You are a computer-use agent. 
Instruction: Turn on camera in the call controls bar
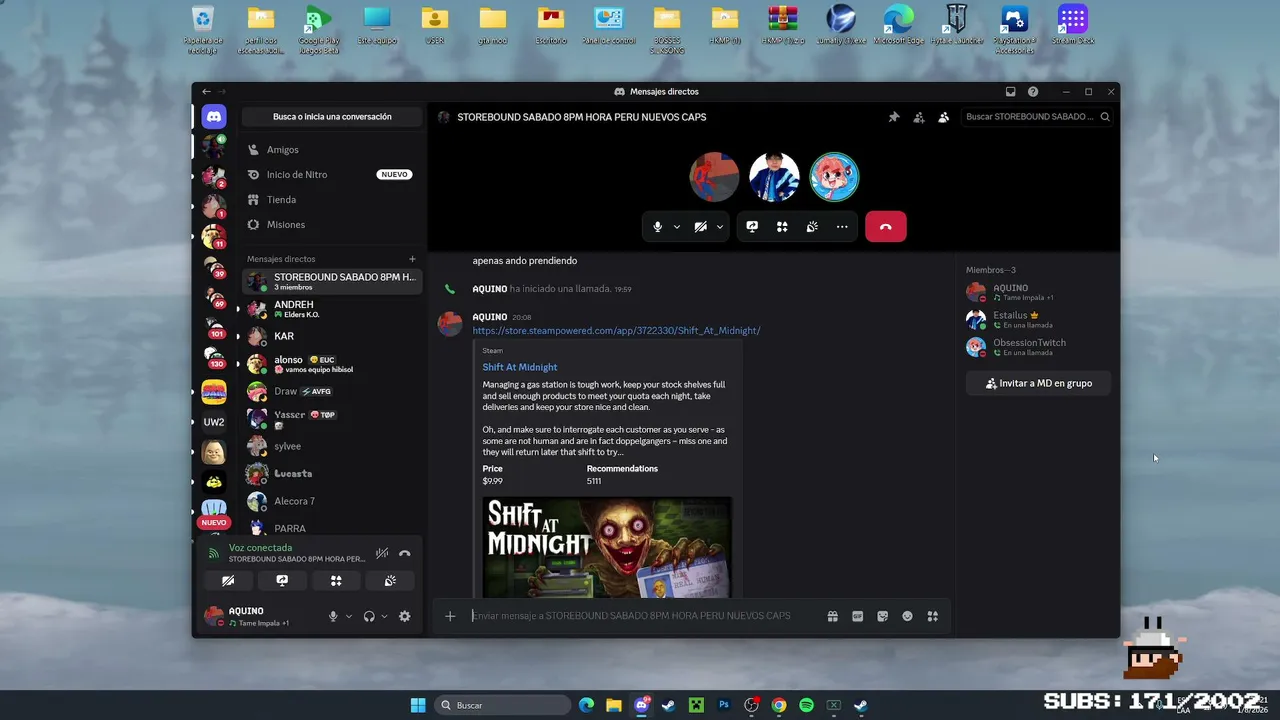click(700, 227)
